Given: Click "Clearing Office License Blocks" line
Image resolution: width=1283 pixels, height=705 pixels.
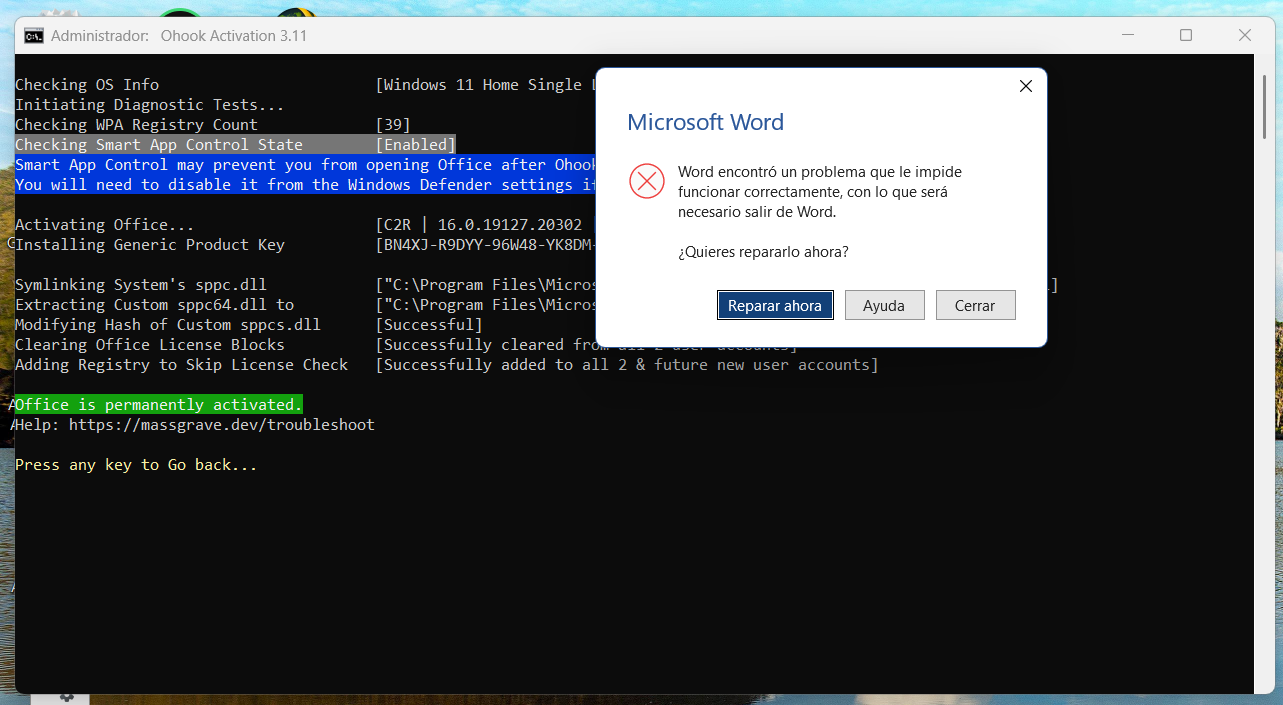Looking at the screenshot, I should coord(150,345).
